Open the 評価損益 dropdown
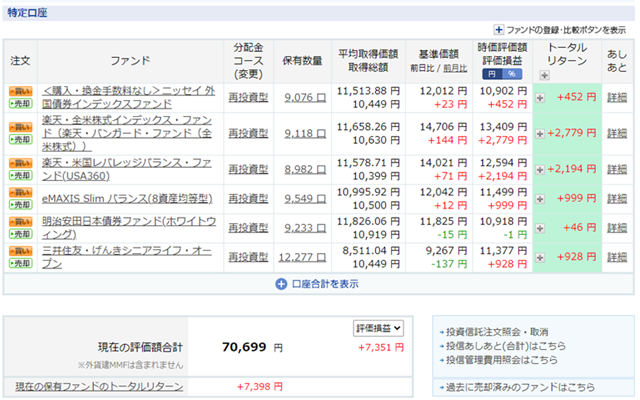The image size is (640, 400). (378, 328)
